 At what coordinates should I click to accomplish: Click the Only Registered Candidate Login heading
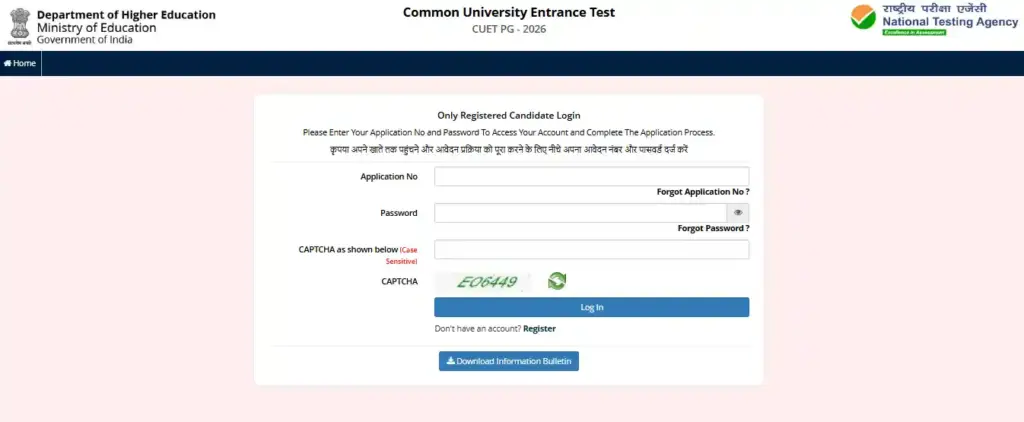point(509,116)
